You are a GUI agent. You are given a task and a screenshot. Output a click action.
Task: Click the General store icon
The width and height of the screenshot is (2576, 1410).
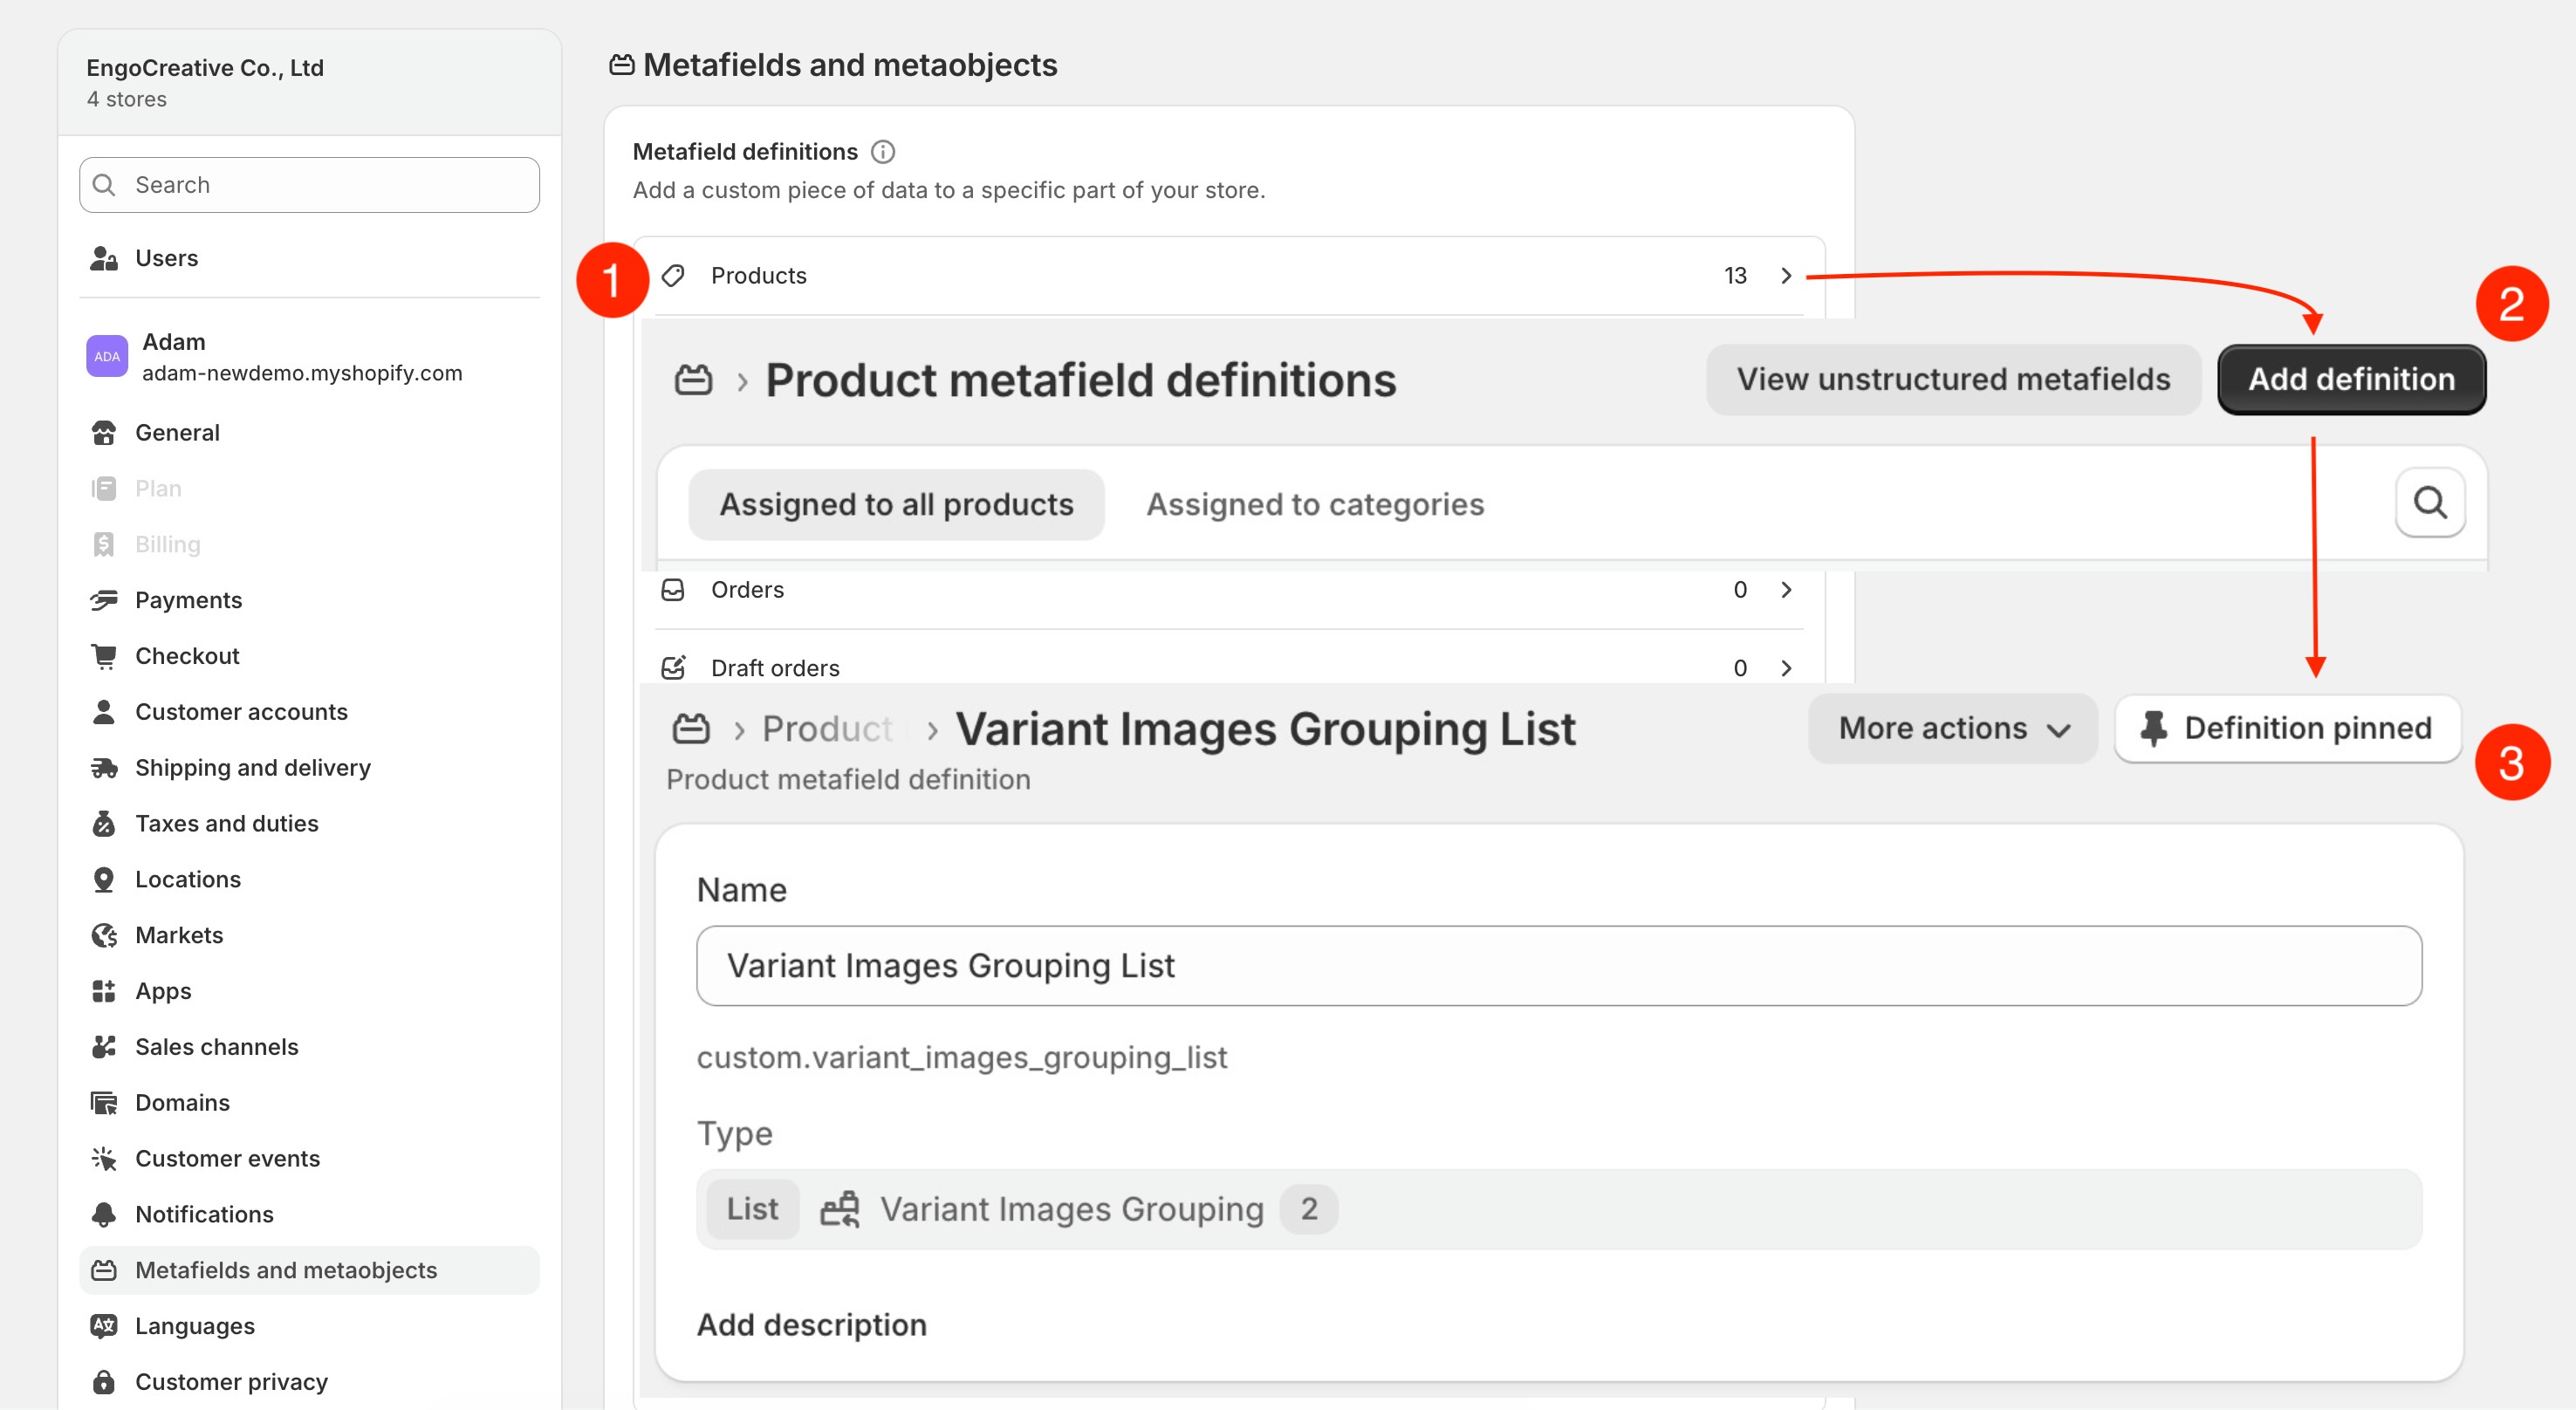104,433
